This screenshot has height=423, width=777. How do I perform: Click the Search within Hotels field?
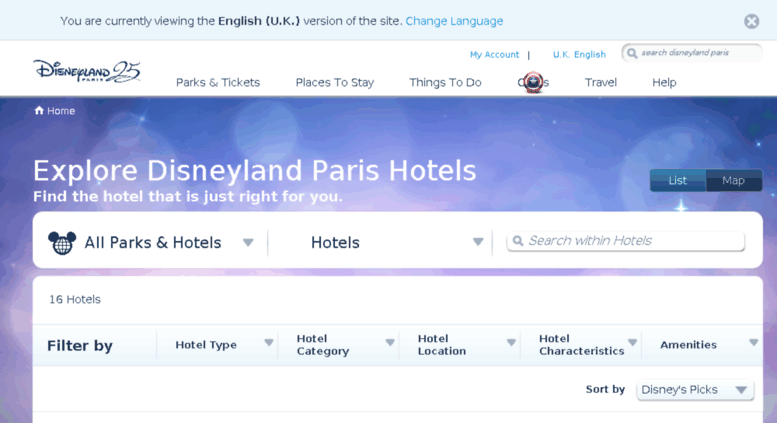[x=626, y=241]
